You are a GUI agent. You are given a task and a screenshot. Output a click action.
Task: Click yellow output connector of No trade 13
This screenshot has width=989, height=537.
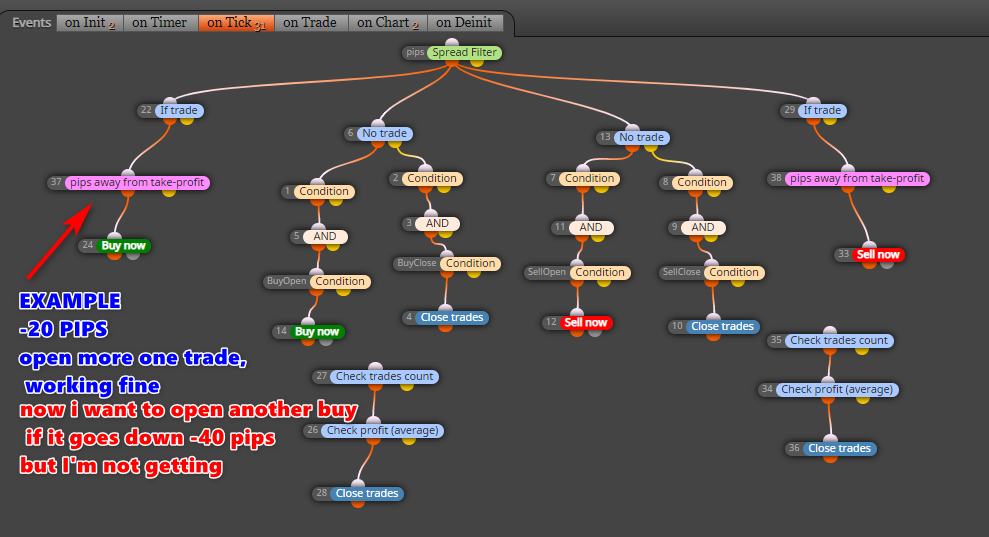pyautogui.click(x=652, y=147)
